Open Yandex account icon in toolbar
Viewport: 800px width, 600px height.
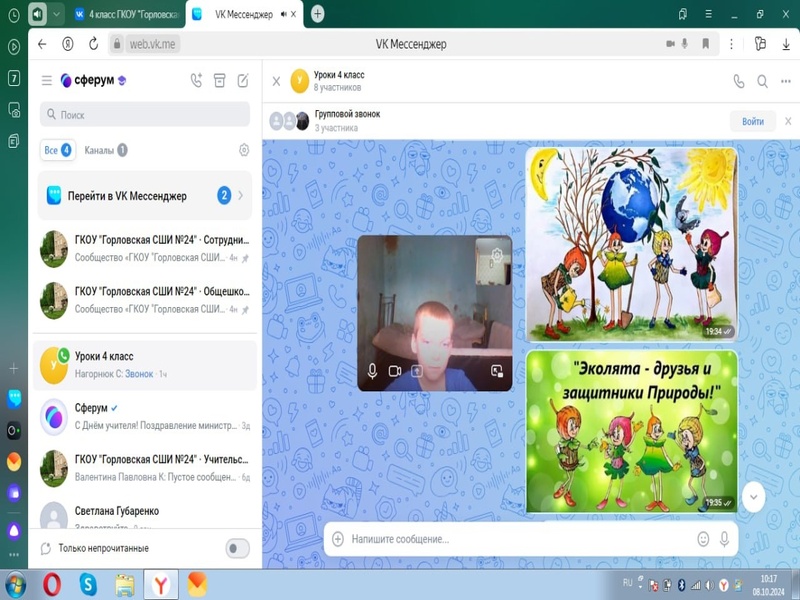pos(68,44)
